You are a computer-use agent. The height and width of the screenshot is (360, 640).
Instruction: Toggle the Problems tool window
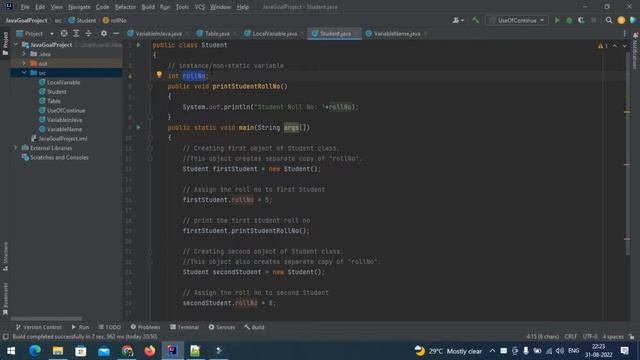pyautogui.click(x=145, y=327)
